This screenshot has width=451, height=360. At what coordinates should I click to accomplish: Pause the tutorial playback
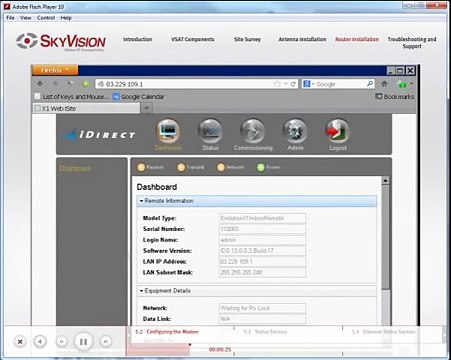pyautogui.click(x=83, y=341)
